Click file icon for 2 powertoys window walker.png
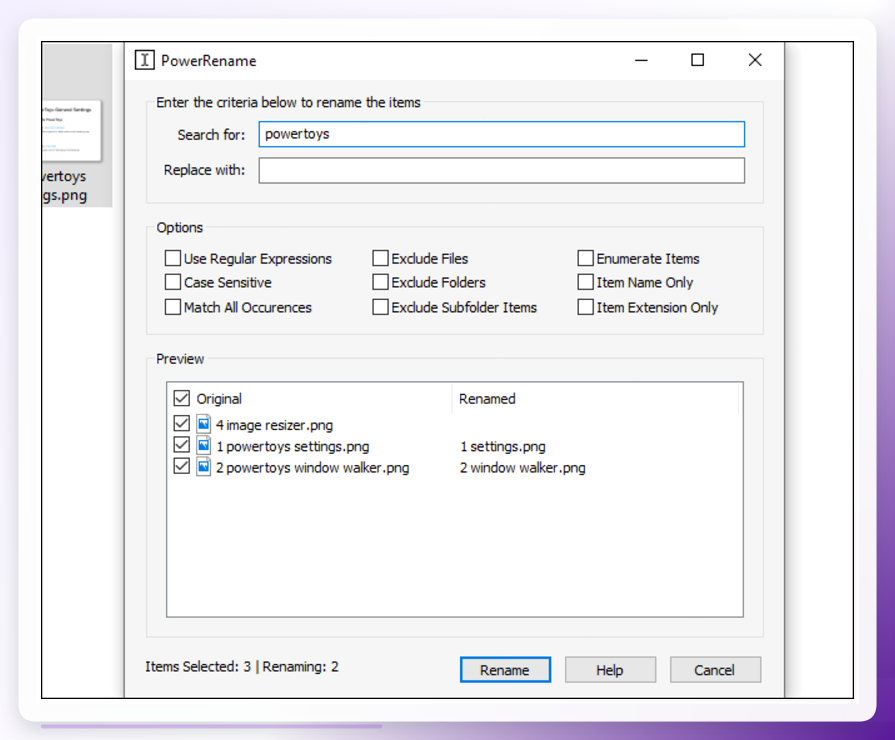This screenshot has height=740, width=895. pos(204,466)
